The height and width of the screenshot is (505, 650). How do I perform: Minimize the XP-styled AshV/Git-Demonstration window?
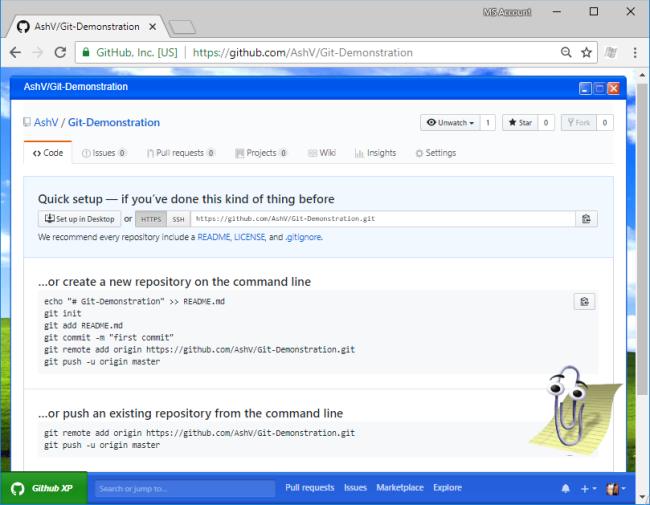(585, 88)
